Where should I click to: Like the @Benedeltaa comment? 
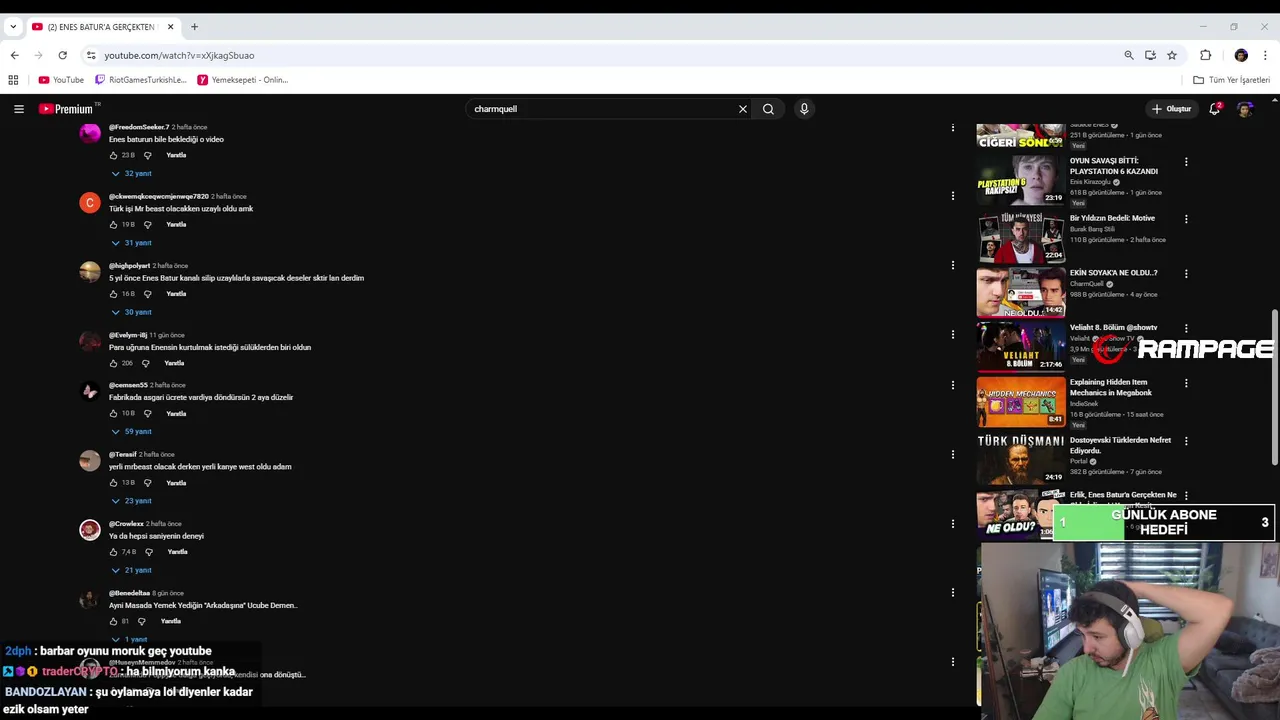click(113, 621)
